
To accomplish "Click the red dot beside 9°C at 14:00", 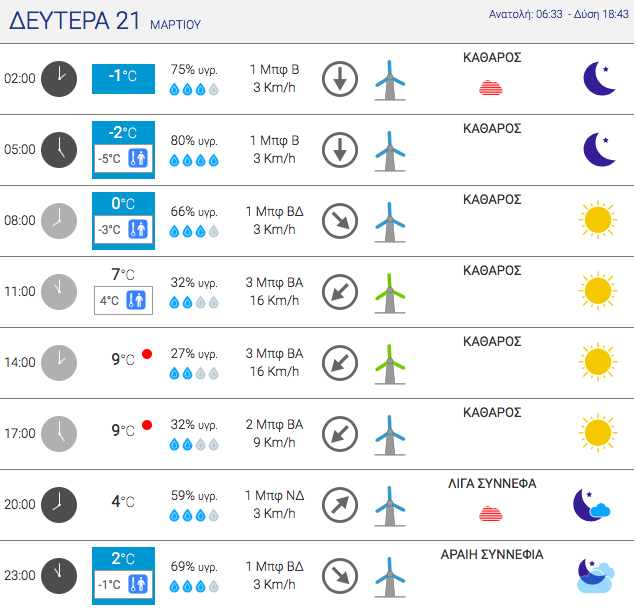I will pos(147,354).
